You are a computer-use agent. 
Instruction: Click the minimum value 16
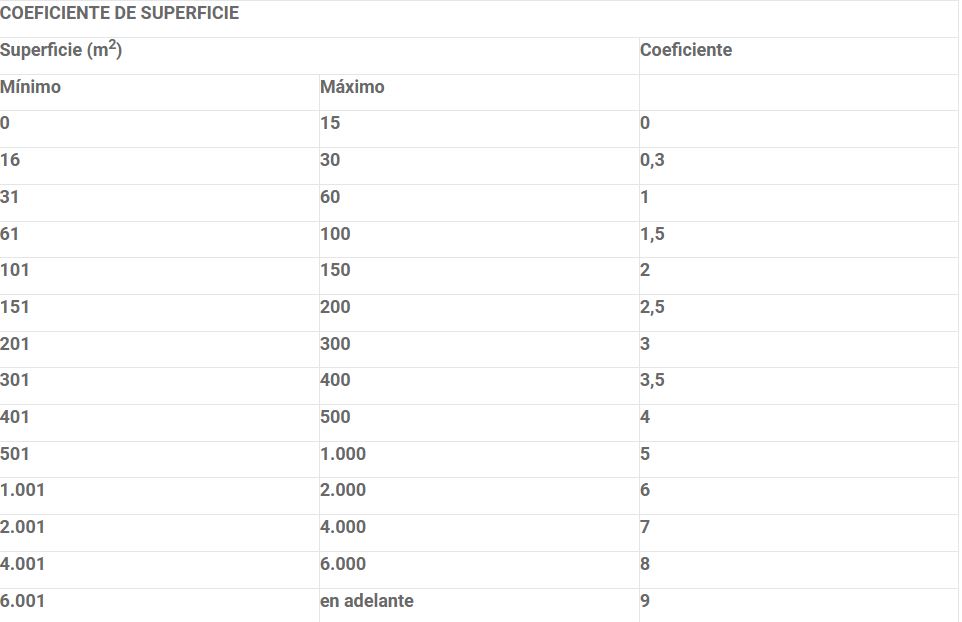coord(10,160)
